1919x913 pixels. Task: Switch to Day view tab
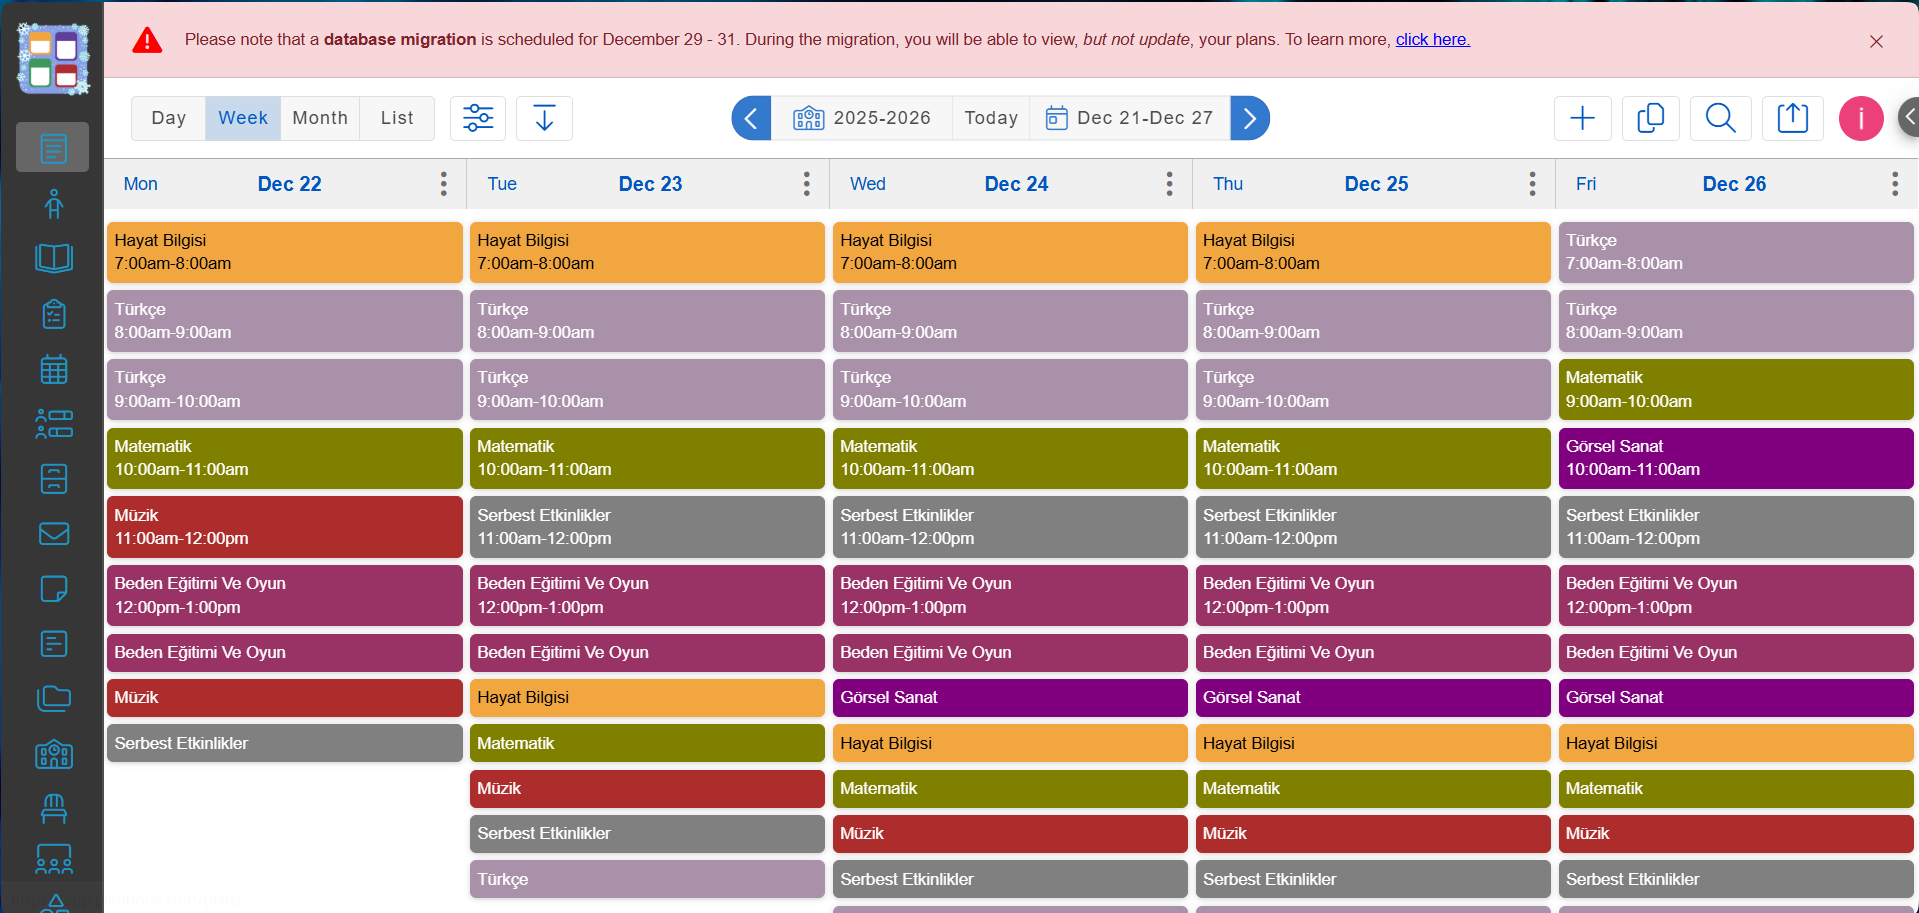(169, 118)
